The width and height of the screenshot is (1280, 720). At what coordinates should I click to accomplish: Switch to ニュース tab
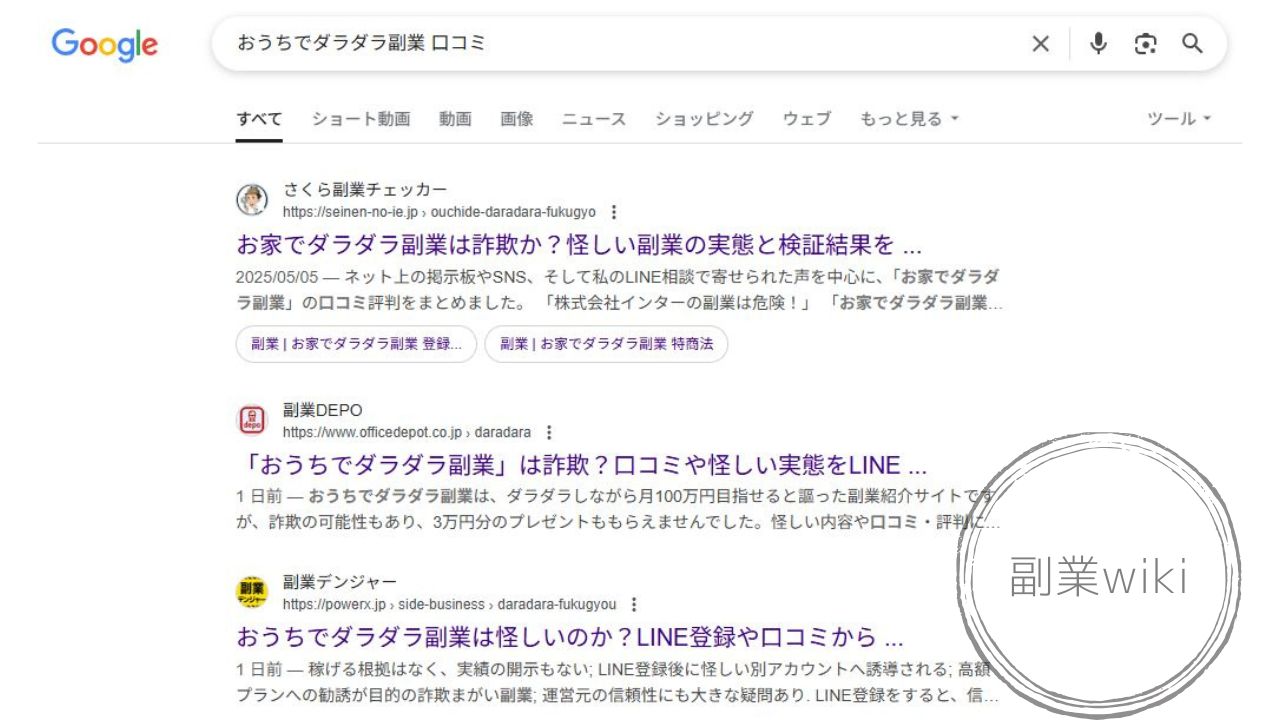(594, 119)
